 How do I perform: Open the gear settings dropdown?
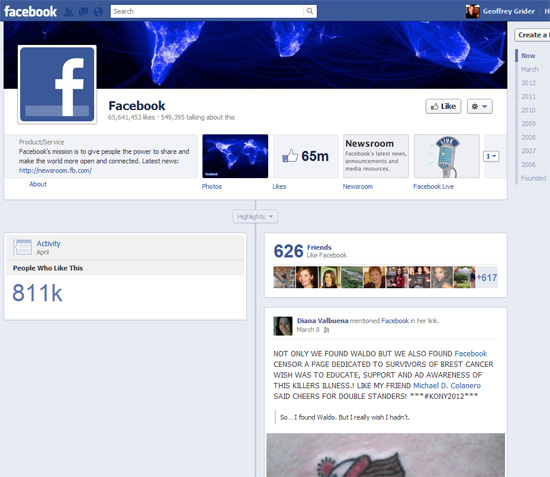pos(479,106)
